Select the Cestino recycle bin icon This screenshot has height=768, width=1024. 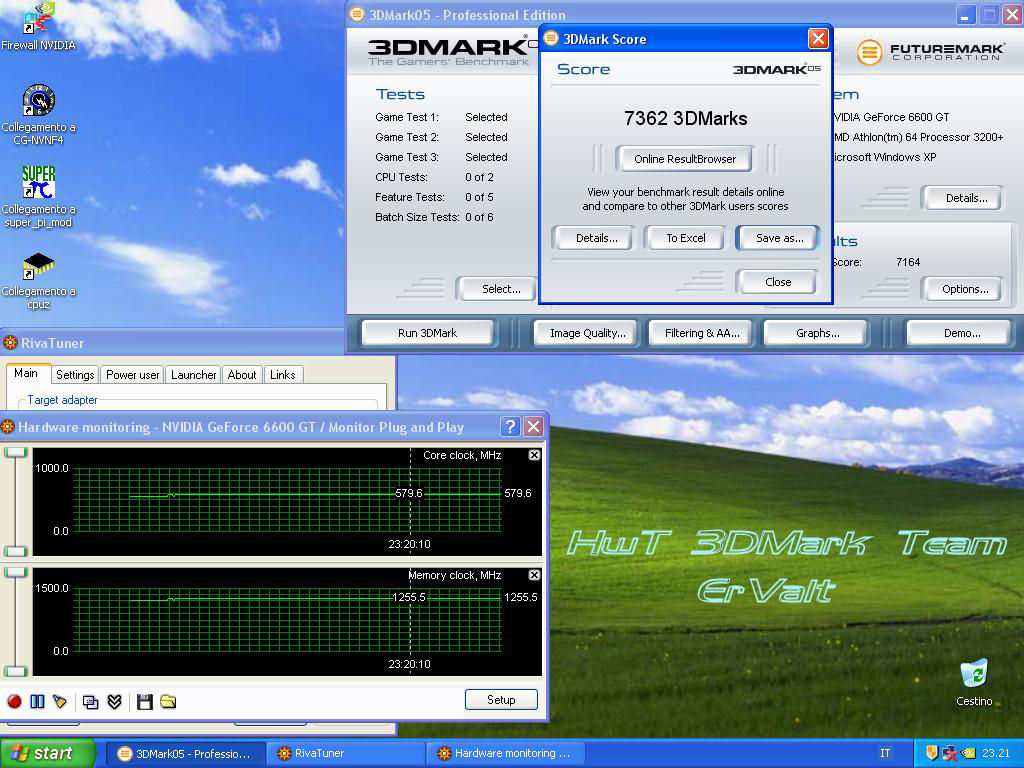(x=974, y=682)
